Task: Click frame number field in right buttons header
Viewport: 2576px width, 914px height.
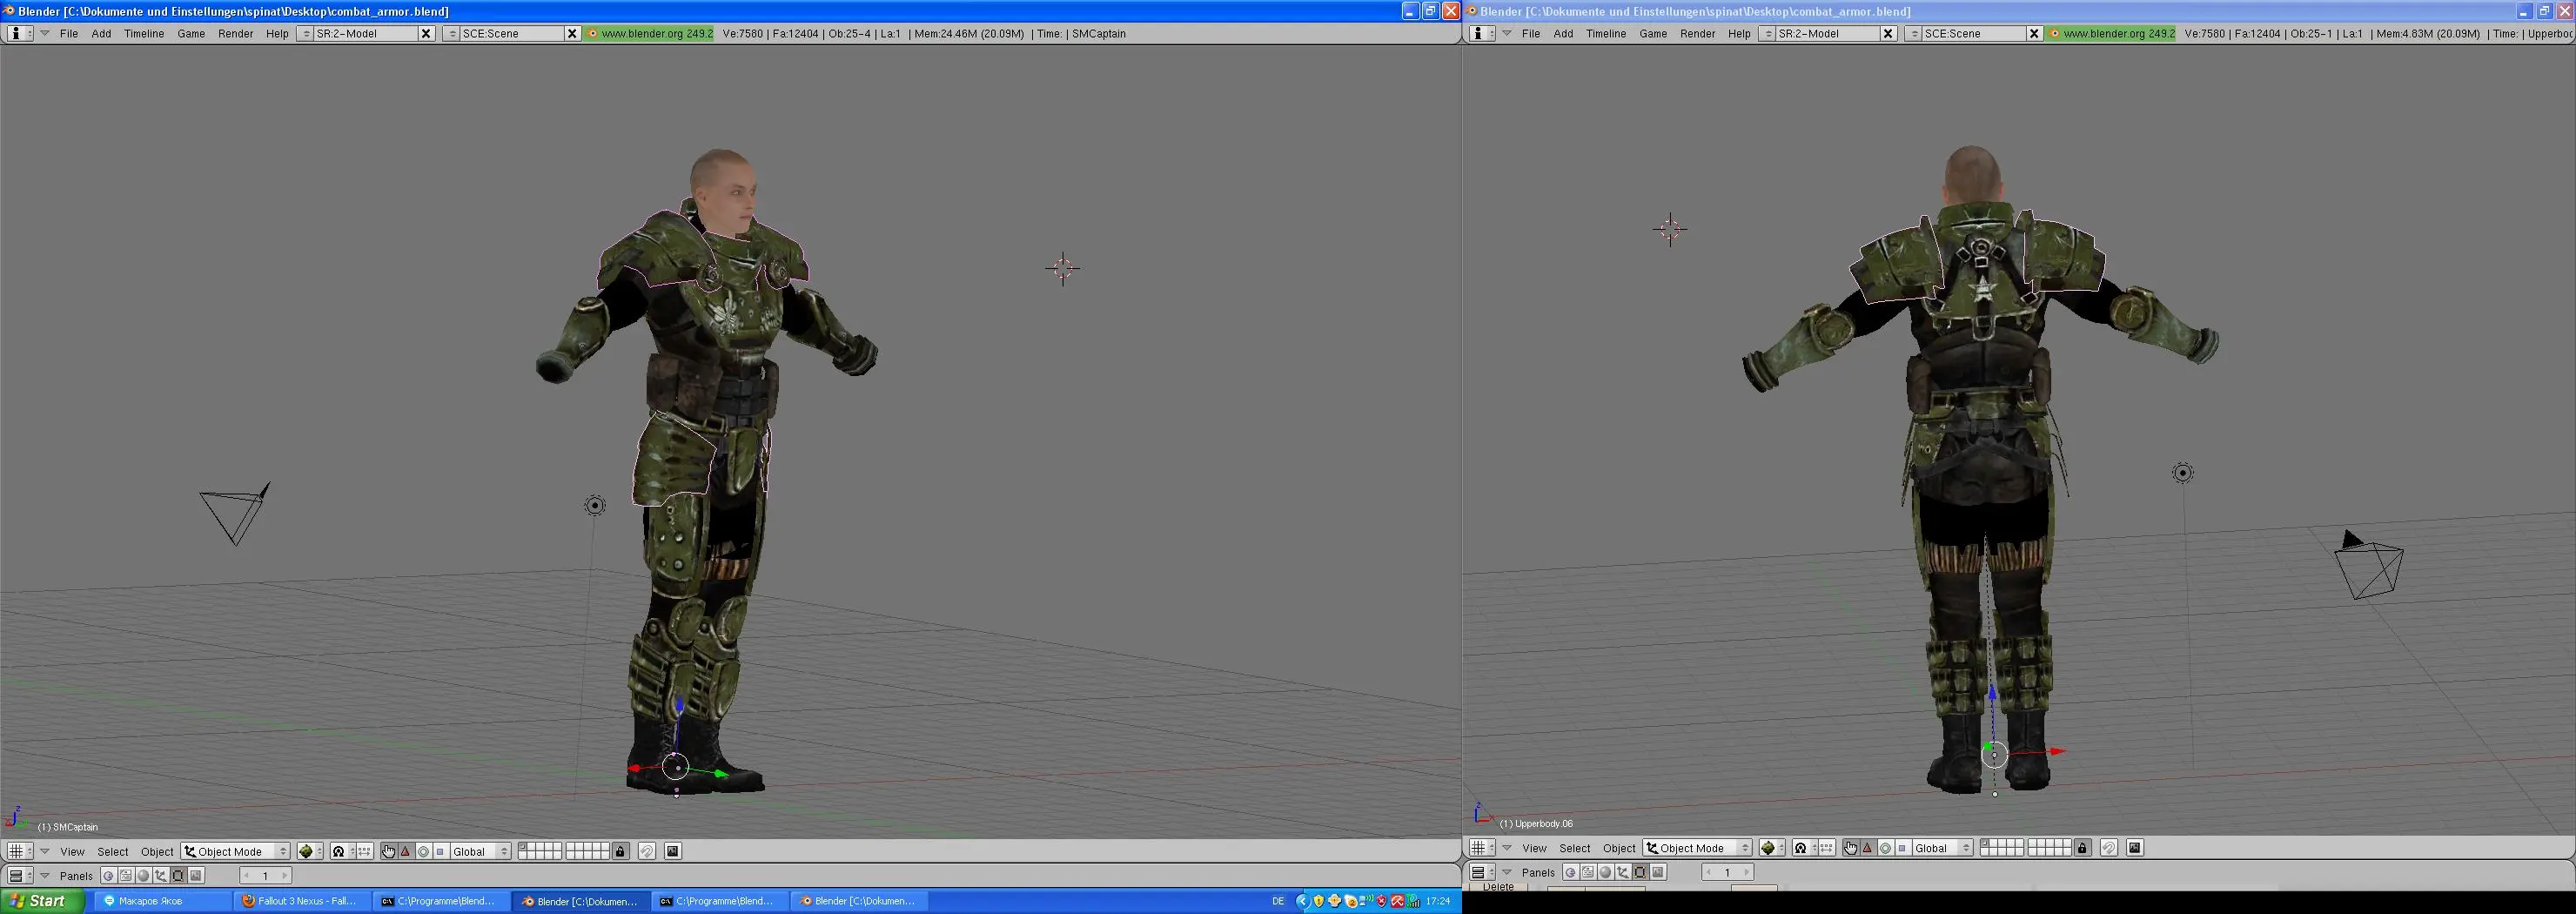Action: coord(1728,872)
